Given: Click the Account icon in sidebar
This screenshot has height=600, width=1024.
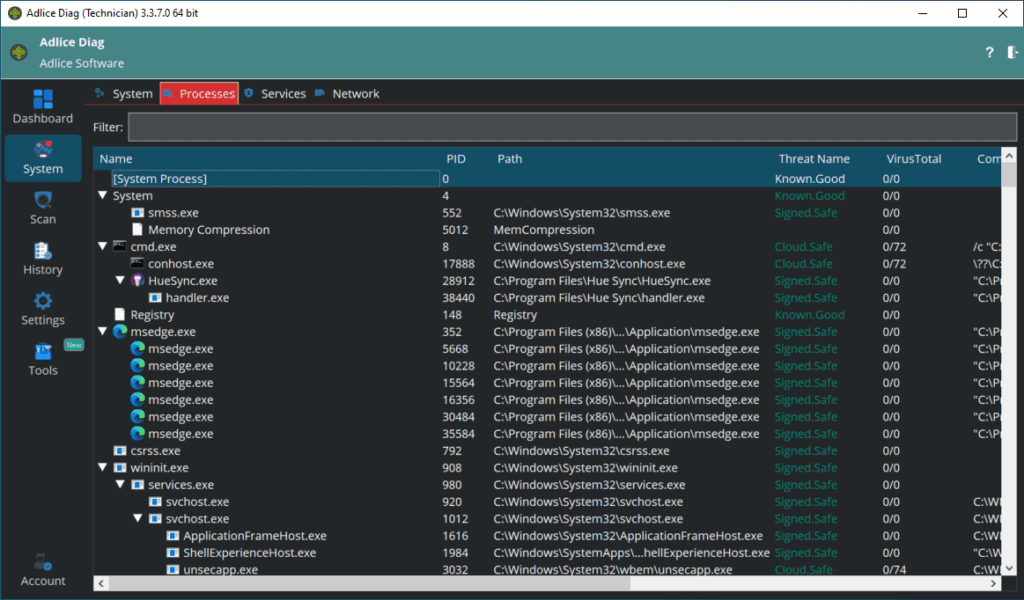Looking at the screenshot, I should (x=43, y=563).
